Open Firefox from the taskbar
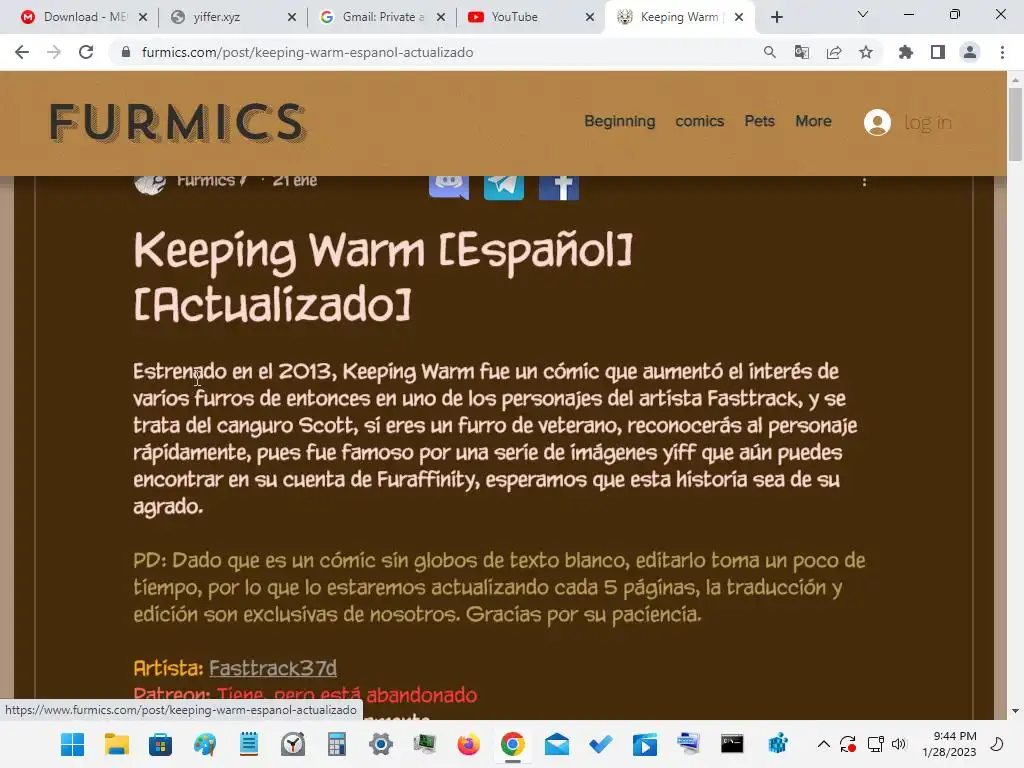Viewport: 1024px width, 768px height. point(468,744)
